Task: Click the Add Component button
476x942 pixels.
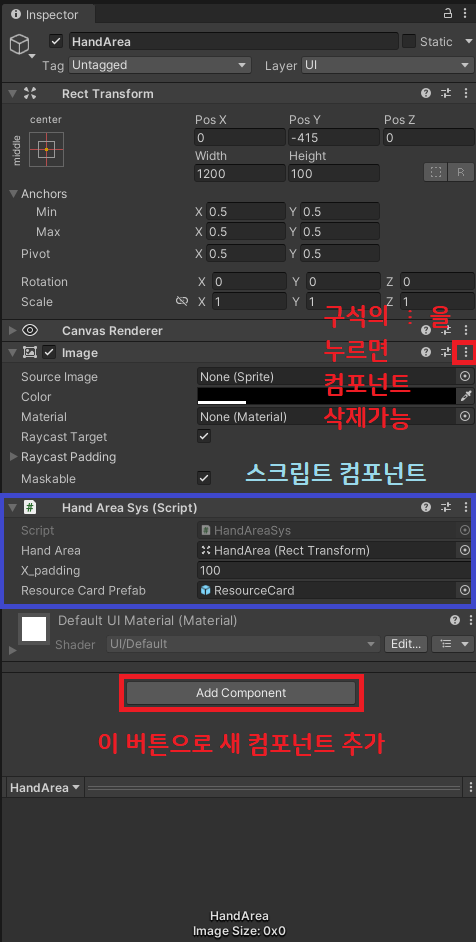Action: click(x=241, y=693)
